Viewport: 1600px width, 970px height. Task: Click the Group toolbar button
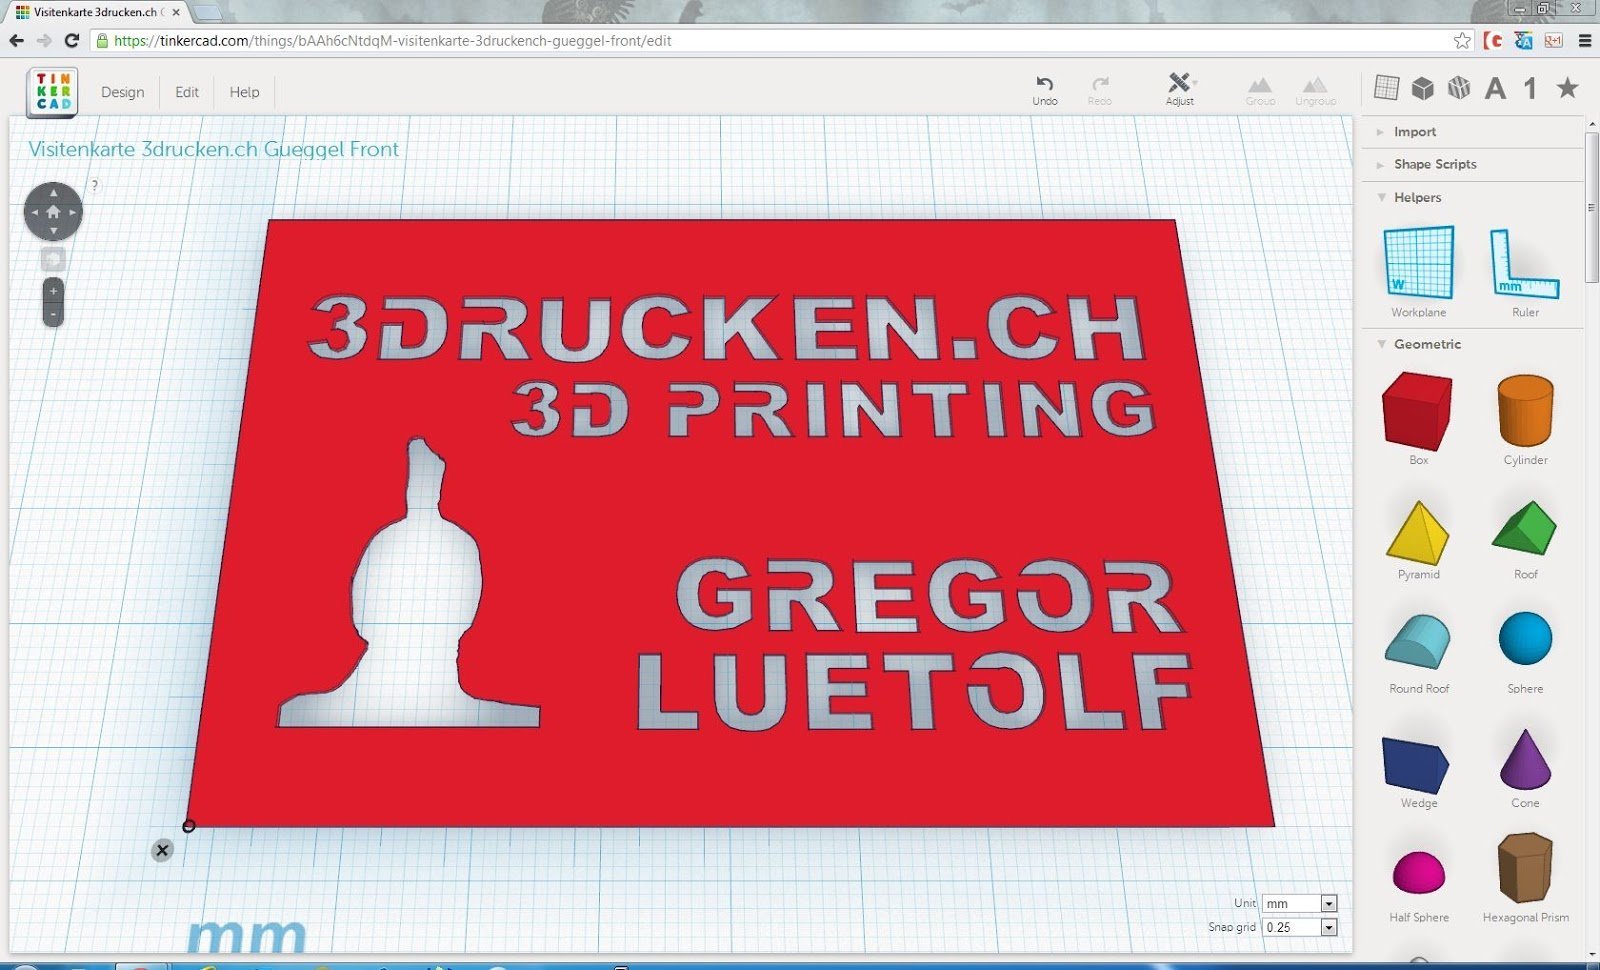1260,90
